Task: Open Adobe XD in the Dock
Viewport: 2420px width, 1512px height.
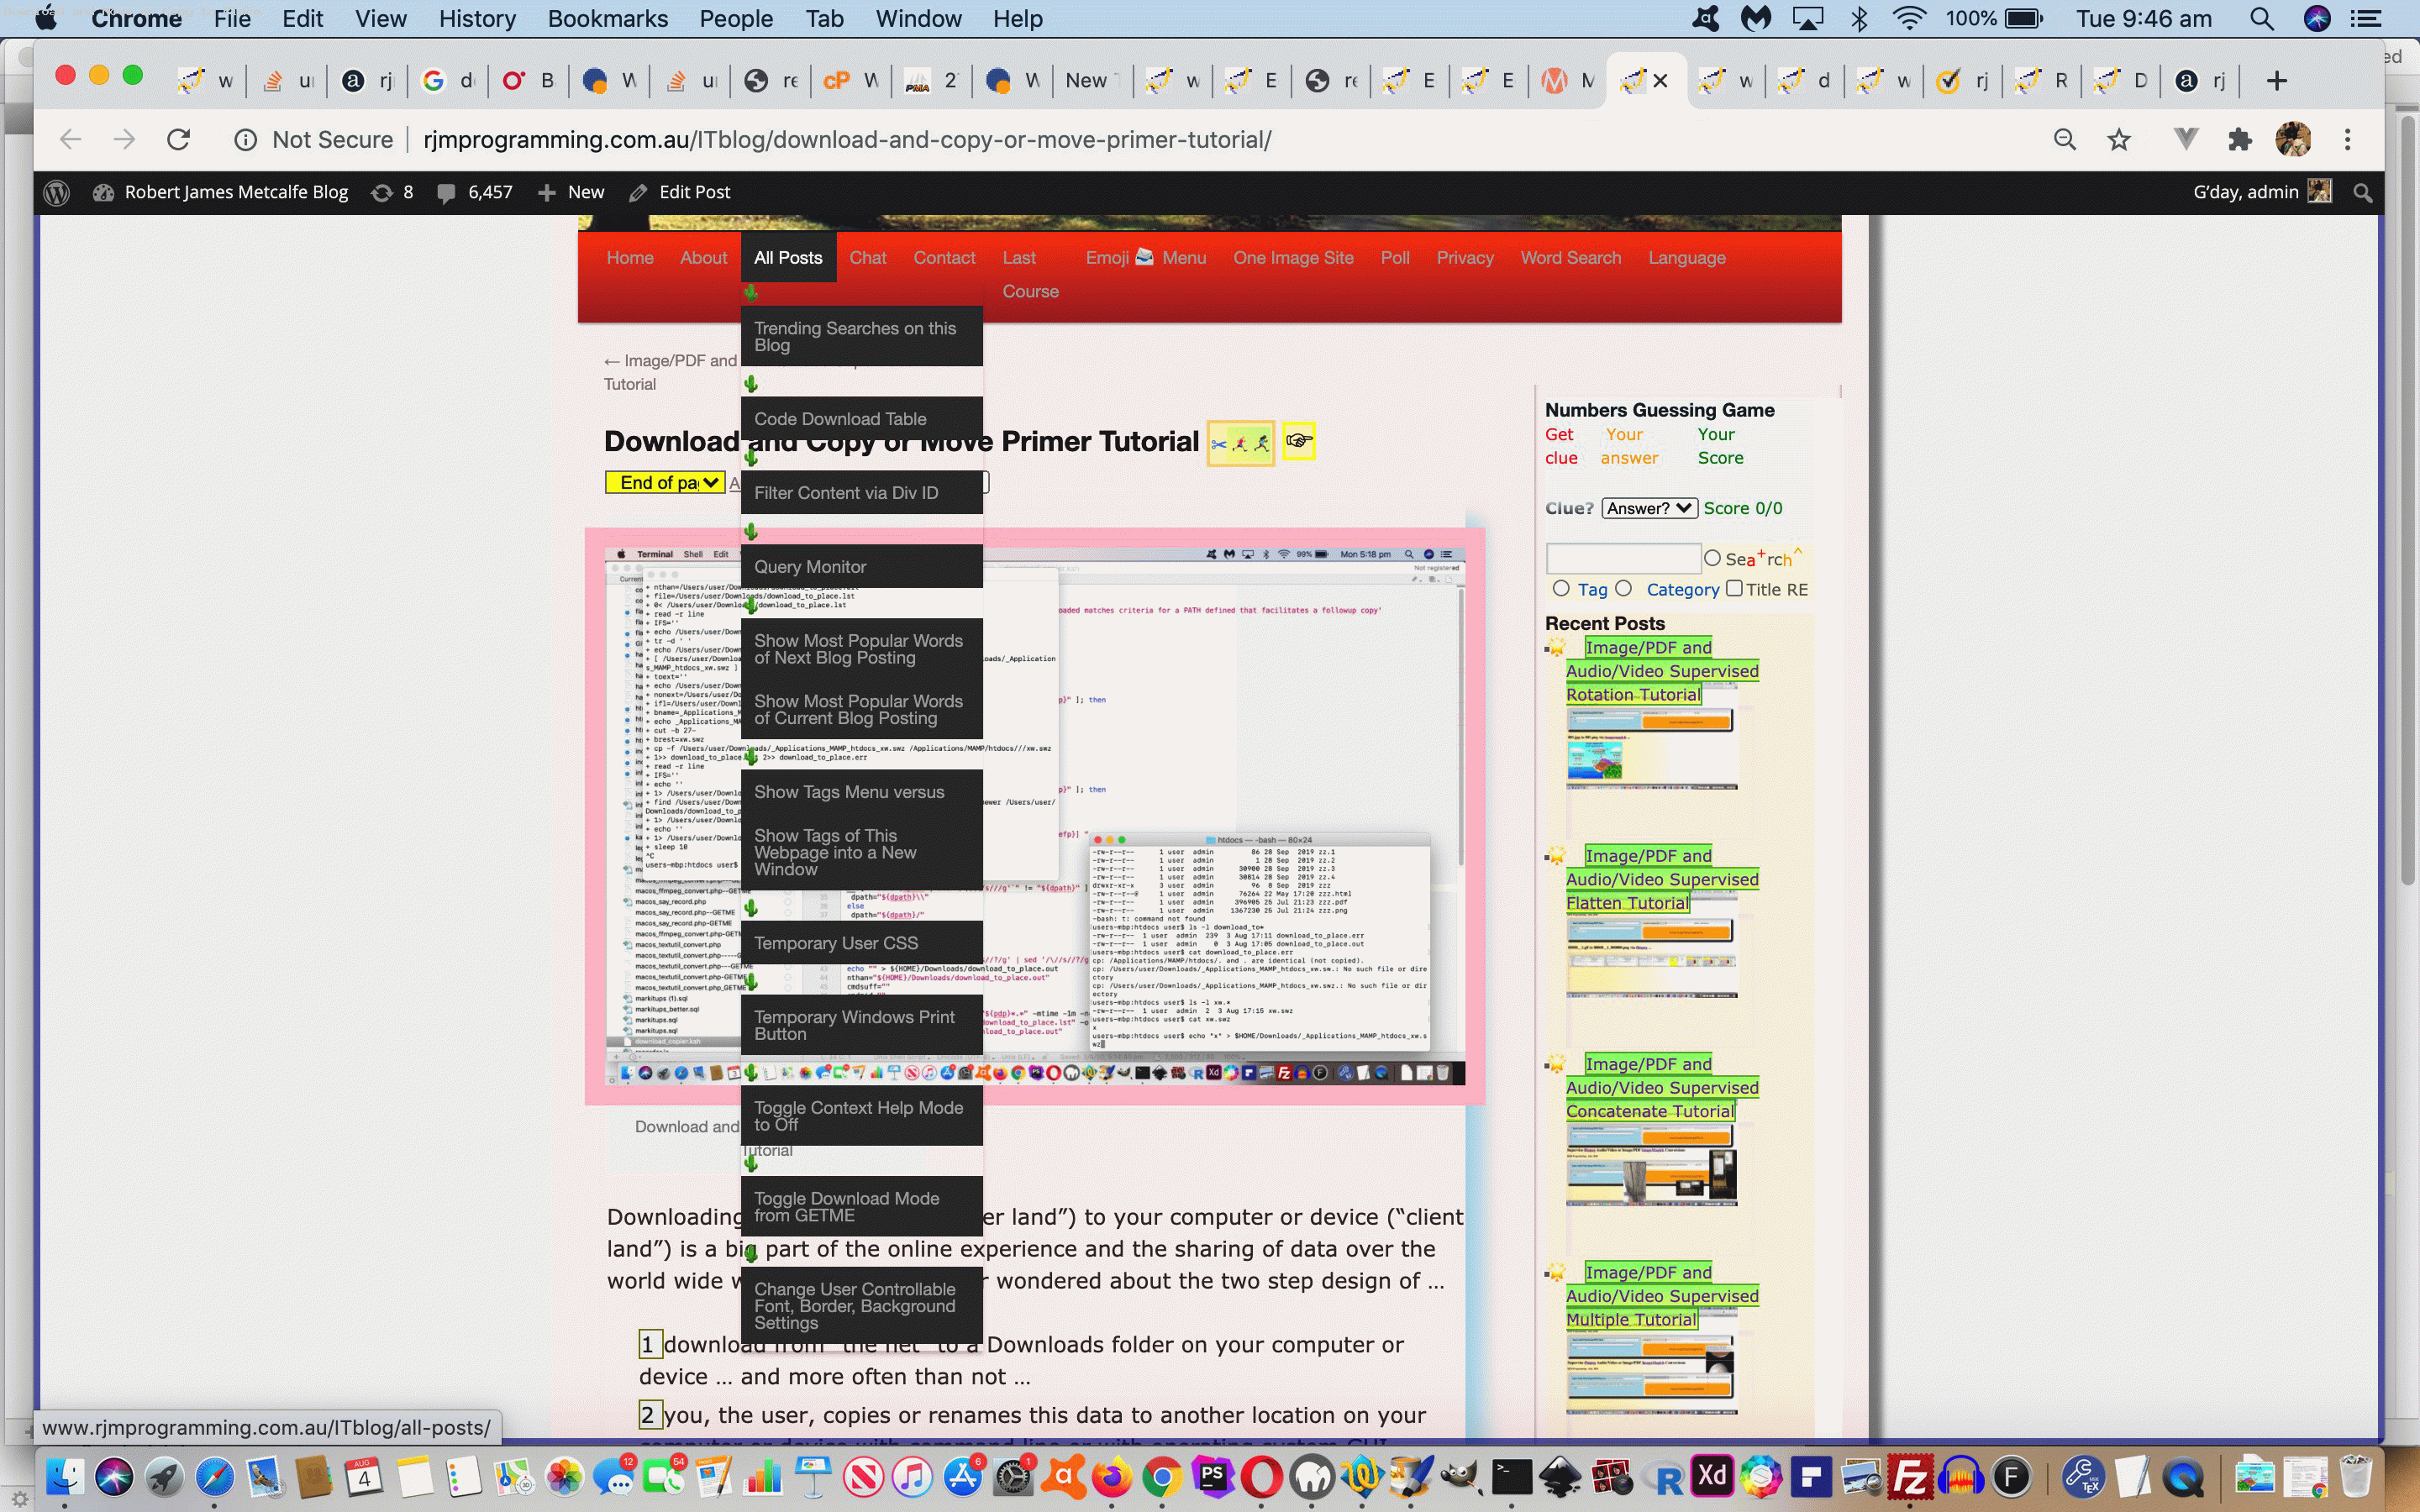Action: click(x=1711, y=1476)
